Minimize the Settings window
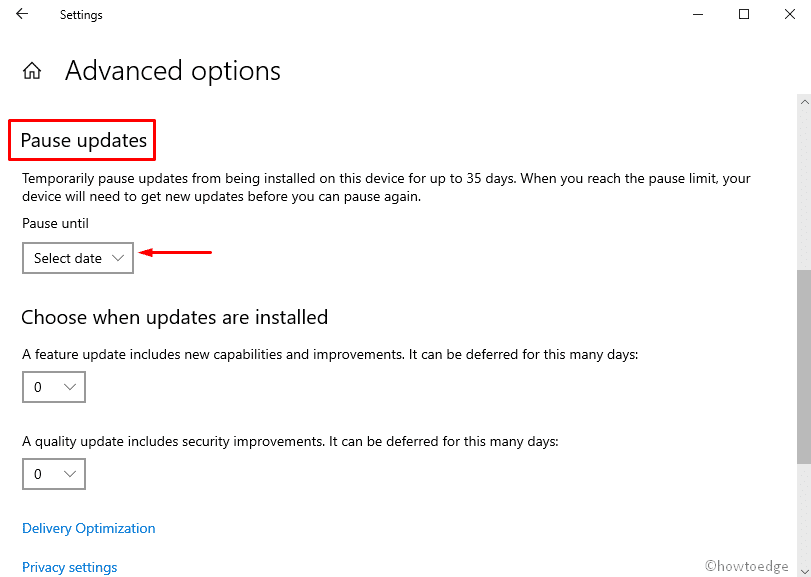Image resolution: width=811 pixels, height=577 pixels. [696, 15]
